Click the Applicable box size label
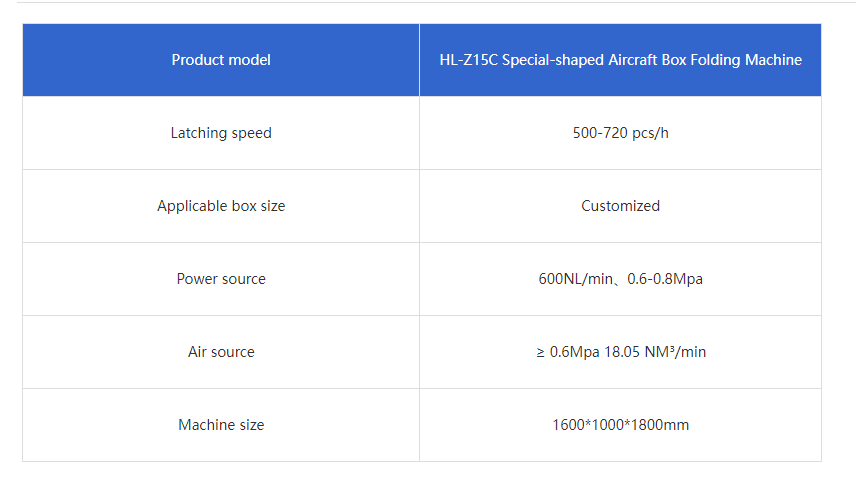856x486 pixels. click(221, 206)
